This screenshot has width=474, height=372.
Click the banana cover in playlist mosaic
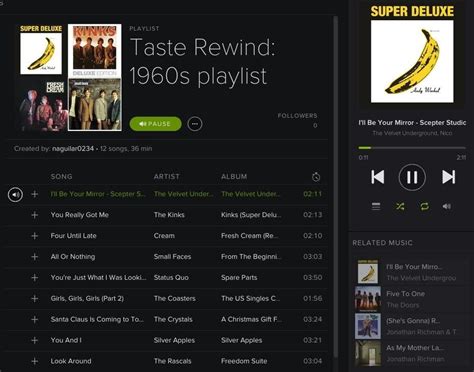coord(41,50)
